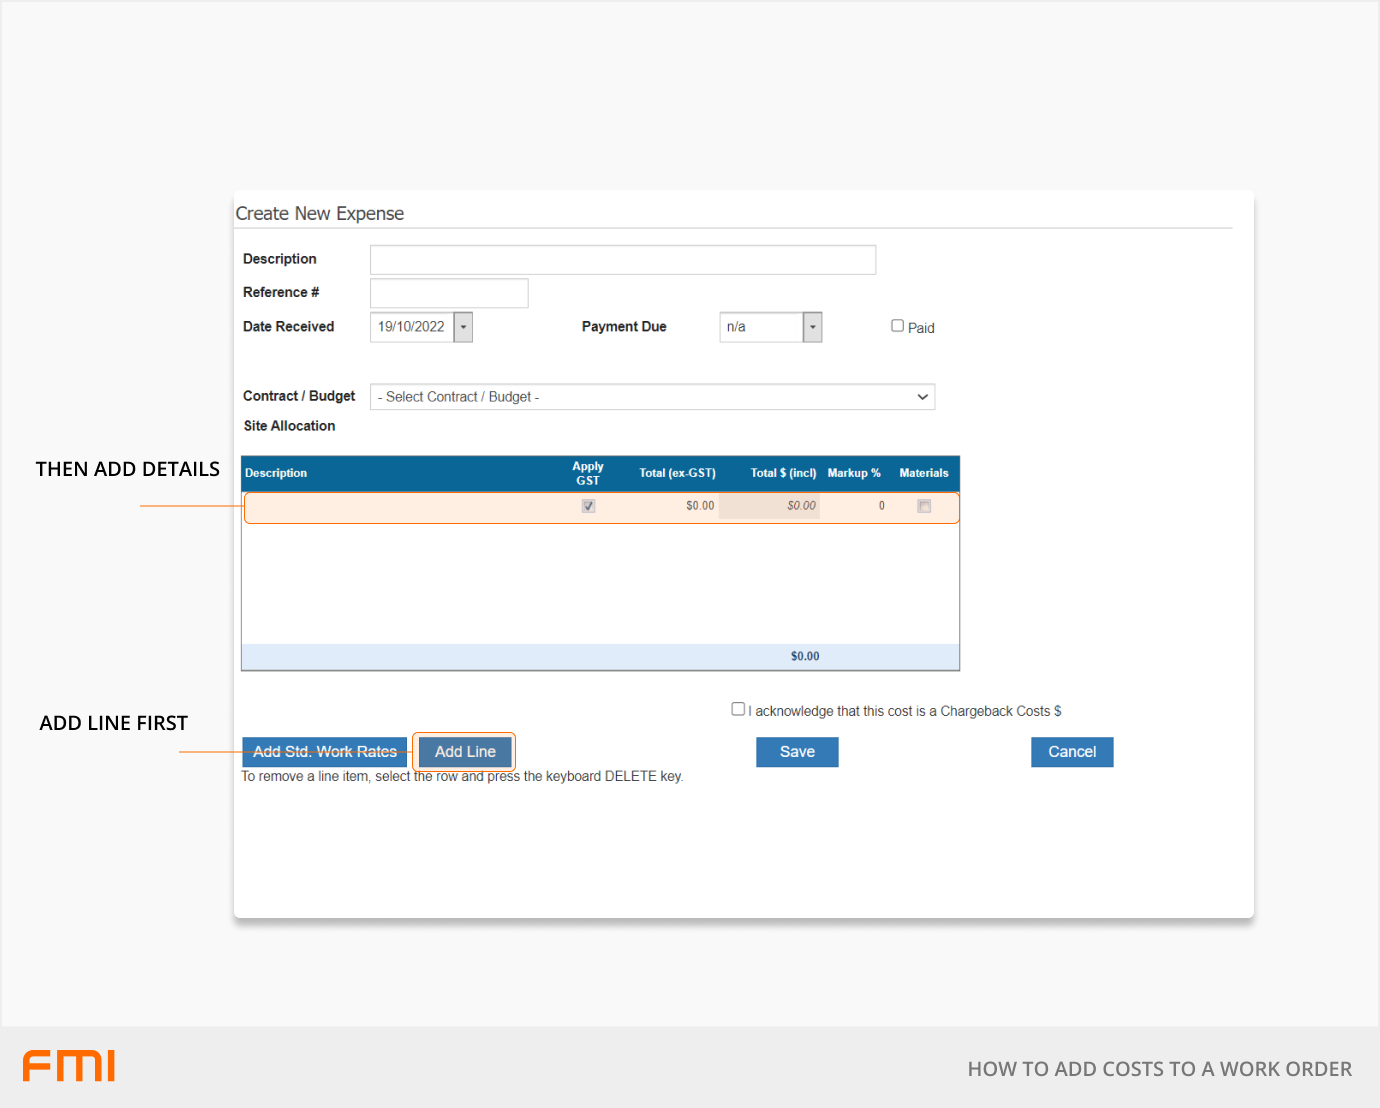Click the Markup % column header
The width and height of the screenshot is (1380, 1108).
coord(853,473)
